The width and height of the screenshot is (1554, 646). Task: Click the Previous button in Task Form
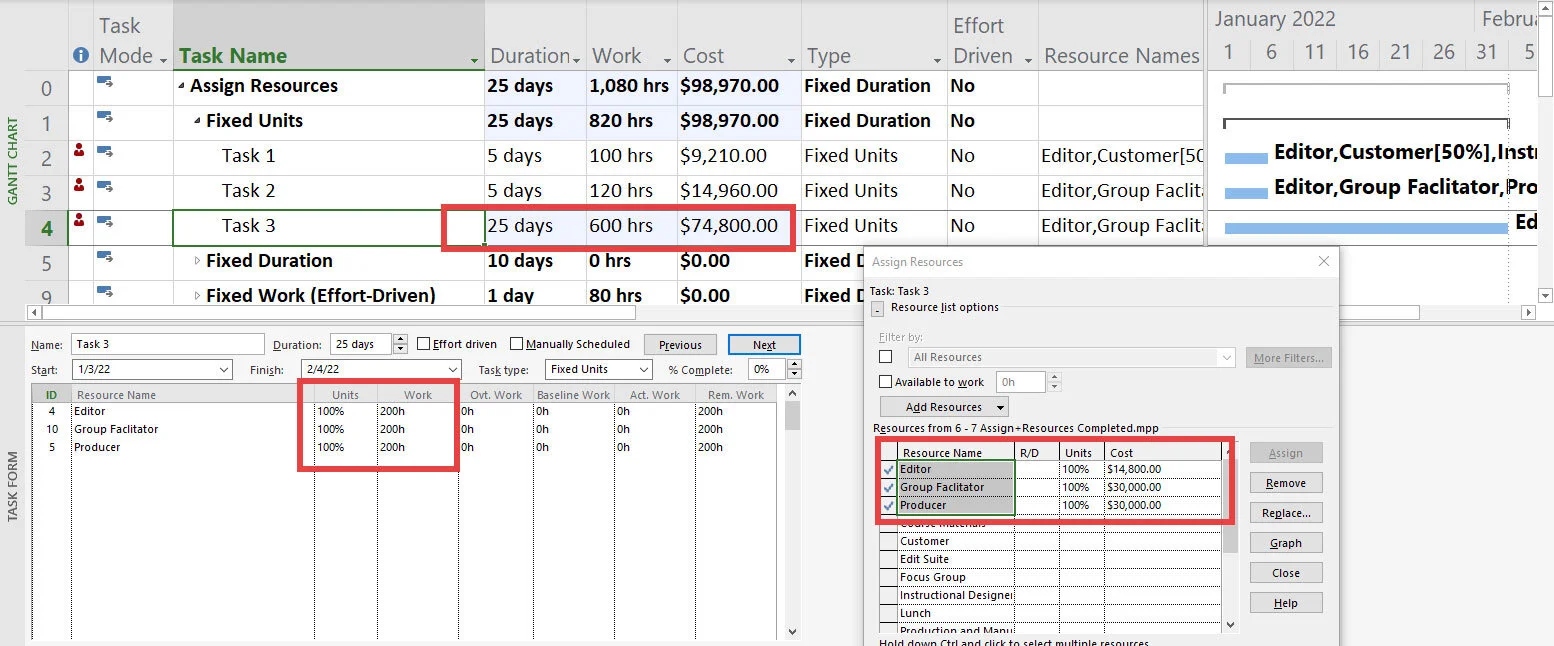(680, 345)
